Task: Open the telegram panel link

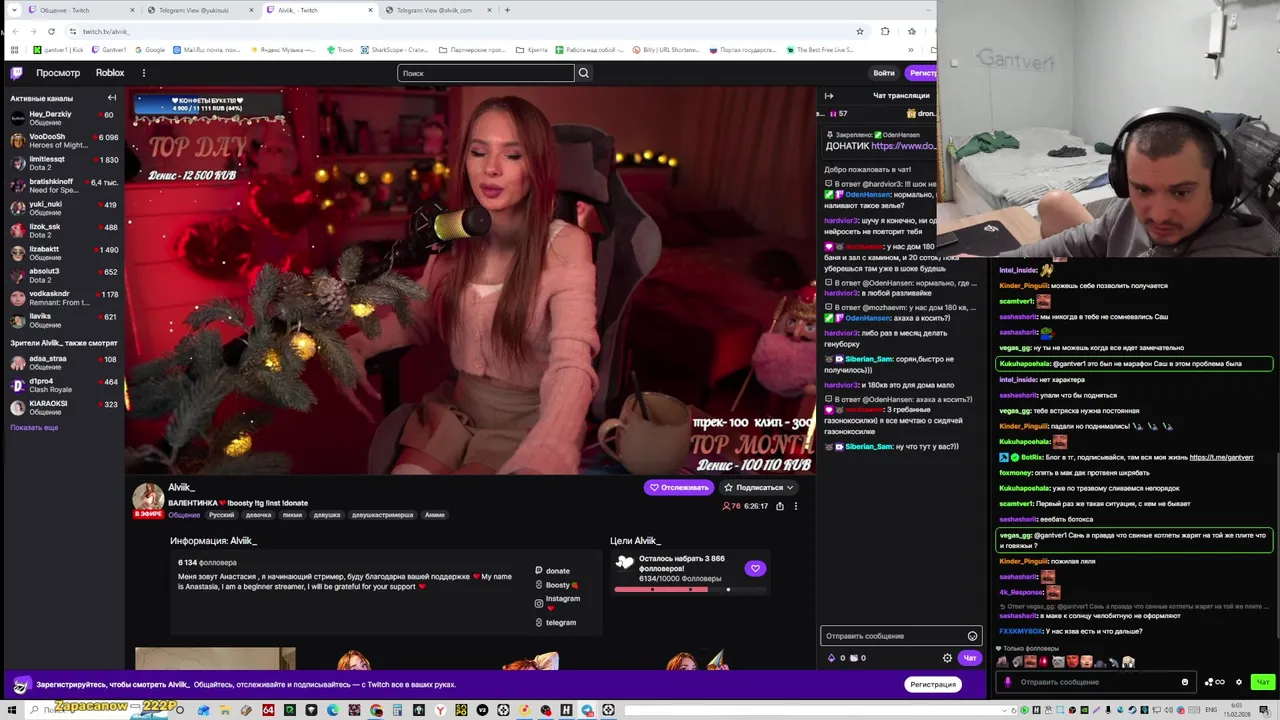Action: pos(555,623)
